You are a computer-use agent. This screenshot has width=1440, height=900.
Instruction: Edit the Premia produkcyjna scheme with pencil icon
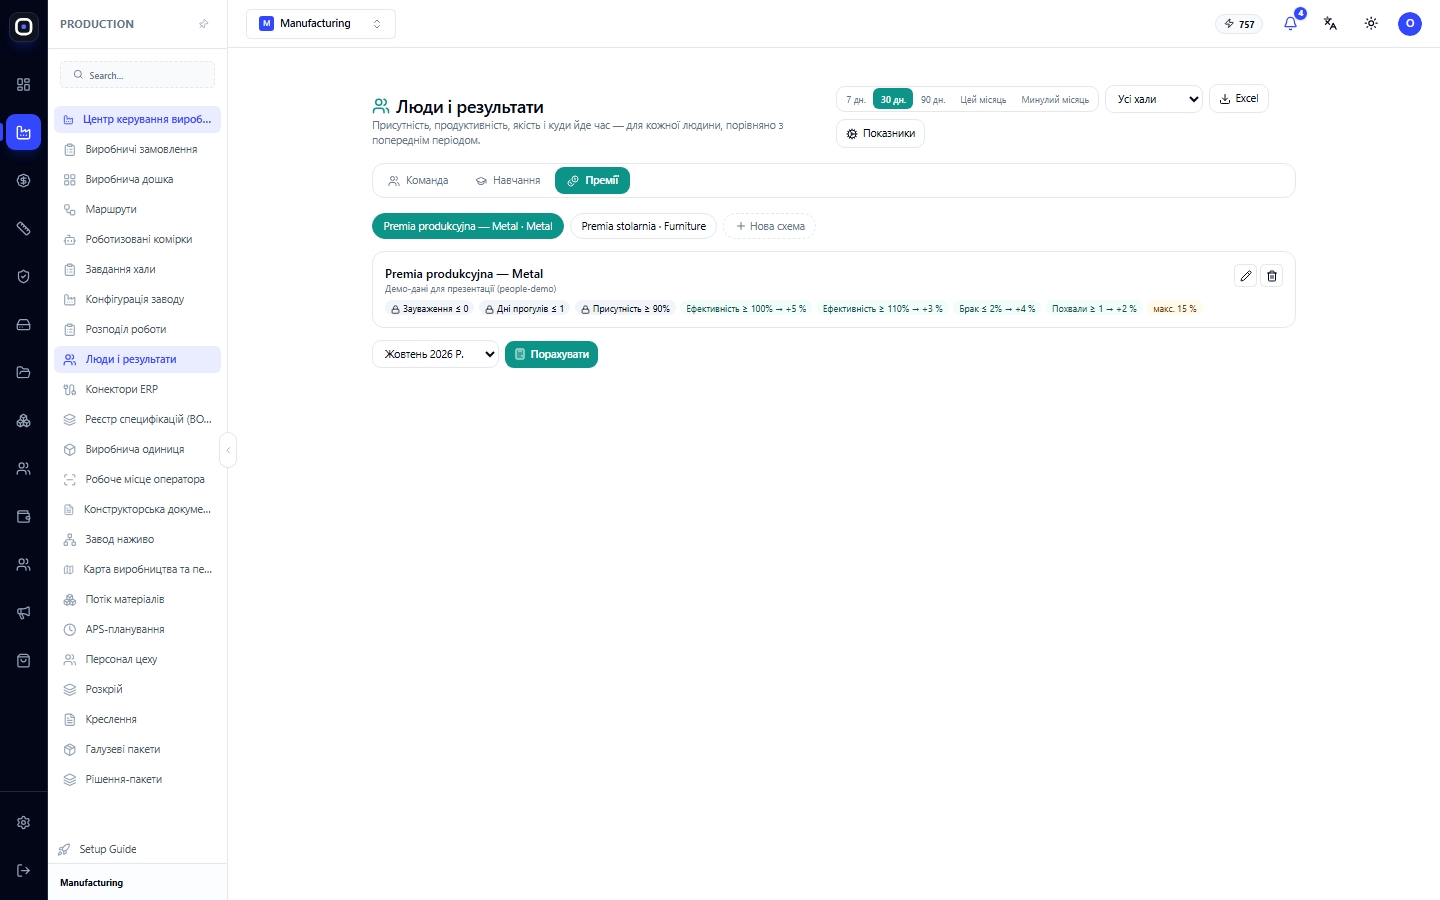1245,276
